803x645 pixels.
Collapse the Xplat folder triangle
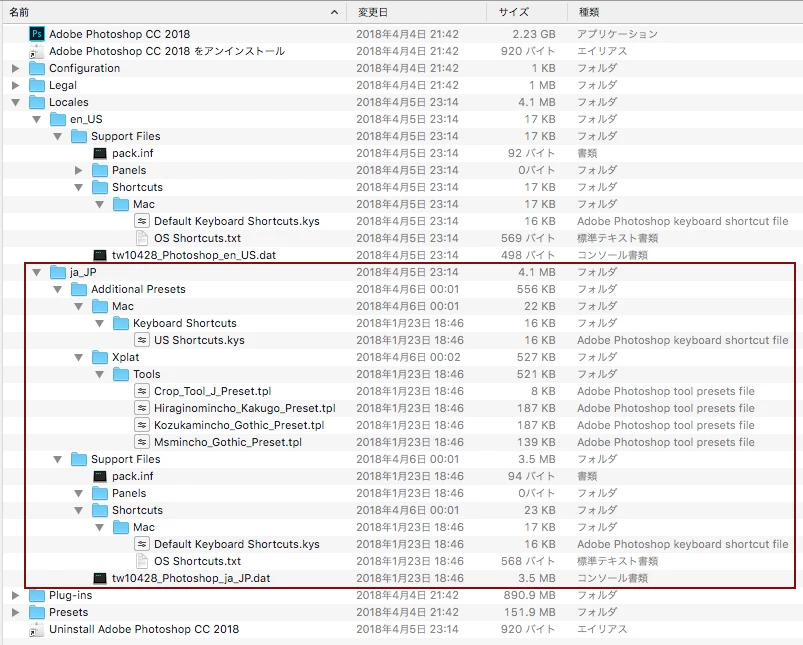point(78,358)
